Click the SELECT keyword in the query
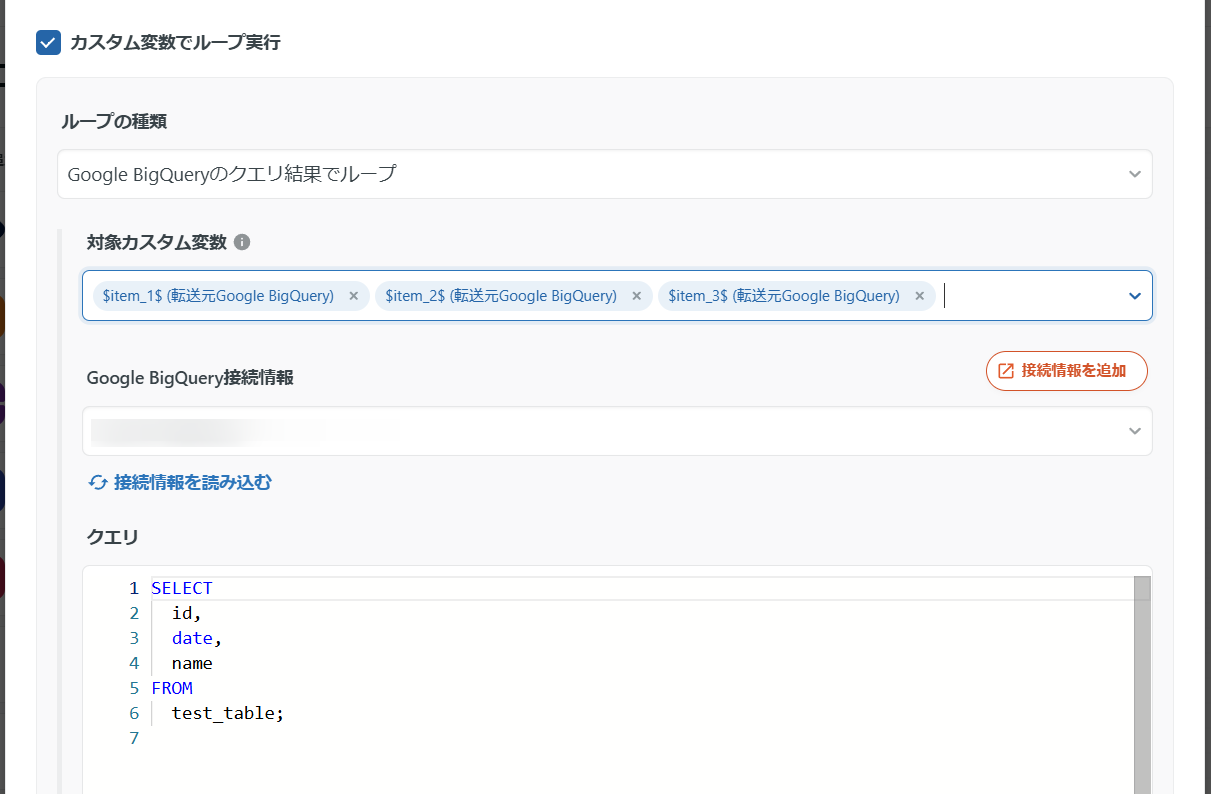 pos(182,588)
